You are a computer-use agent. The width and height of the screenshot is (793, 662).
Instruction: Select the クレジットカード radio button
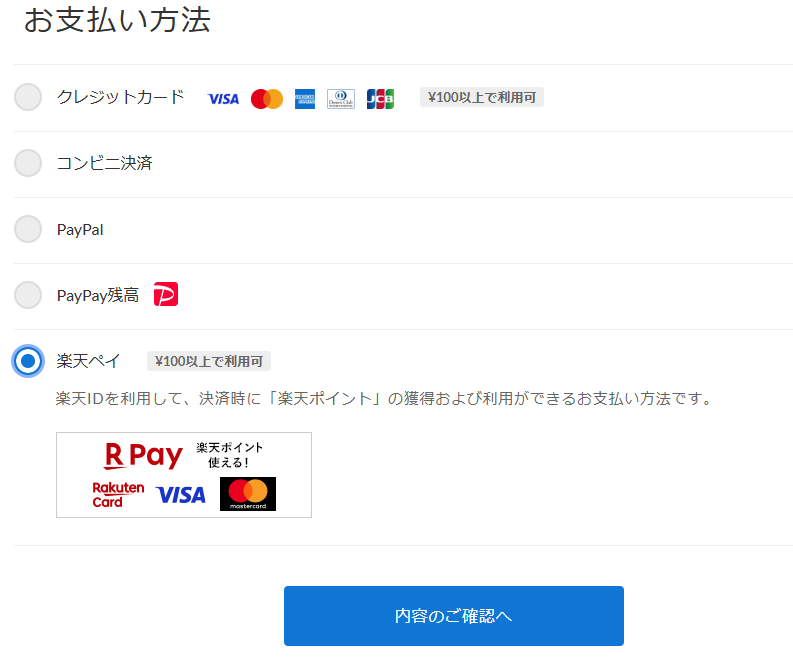pyautogui.click(x=28, y=97)
